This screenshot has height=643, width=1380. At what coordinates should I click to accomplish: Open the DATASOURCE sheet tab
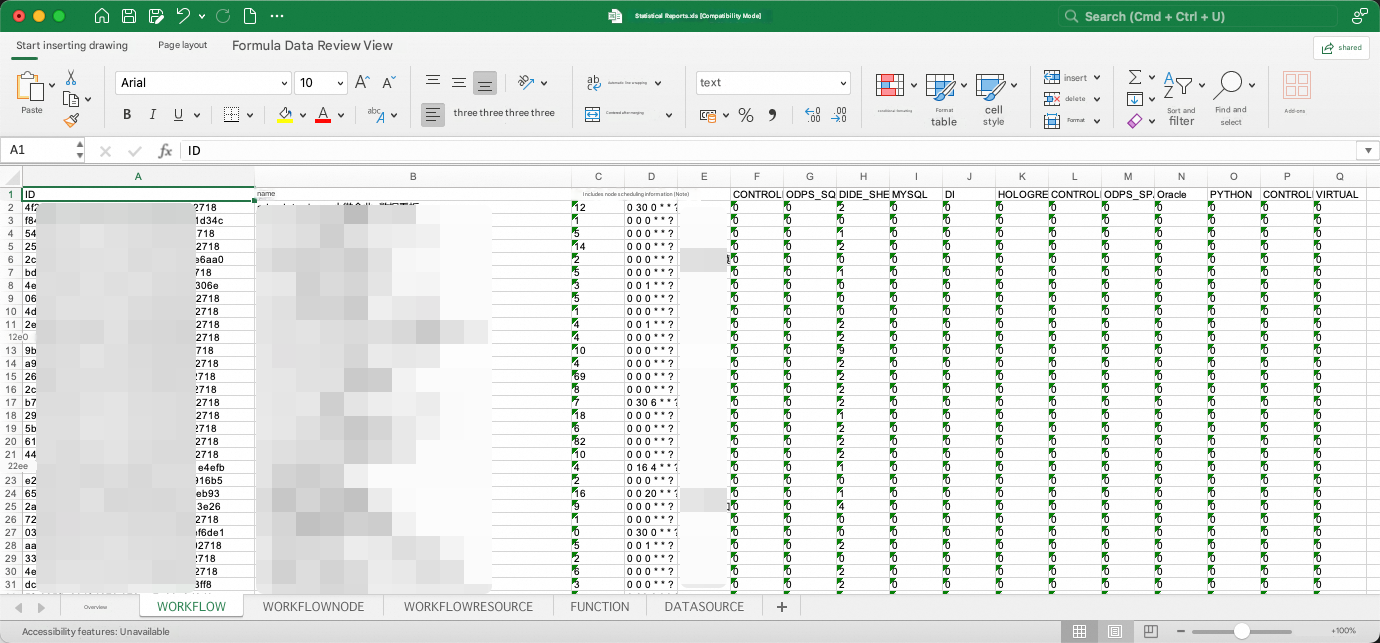pos(704,606)
